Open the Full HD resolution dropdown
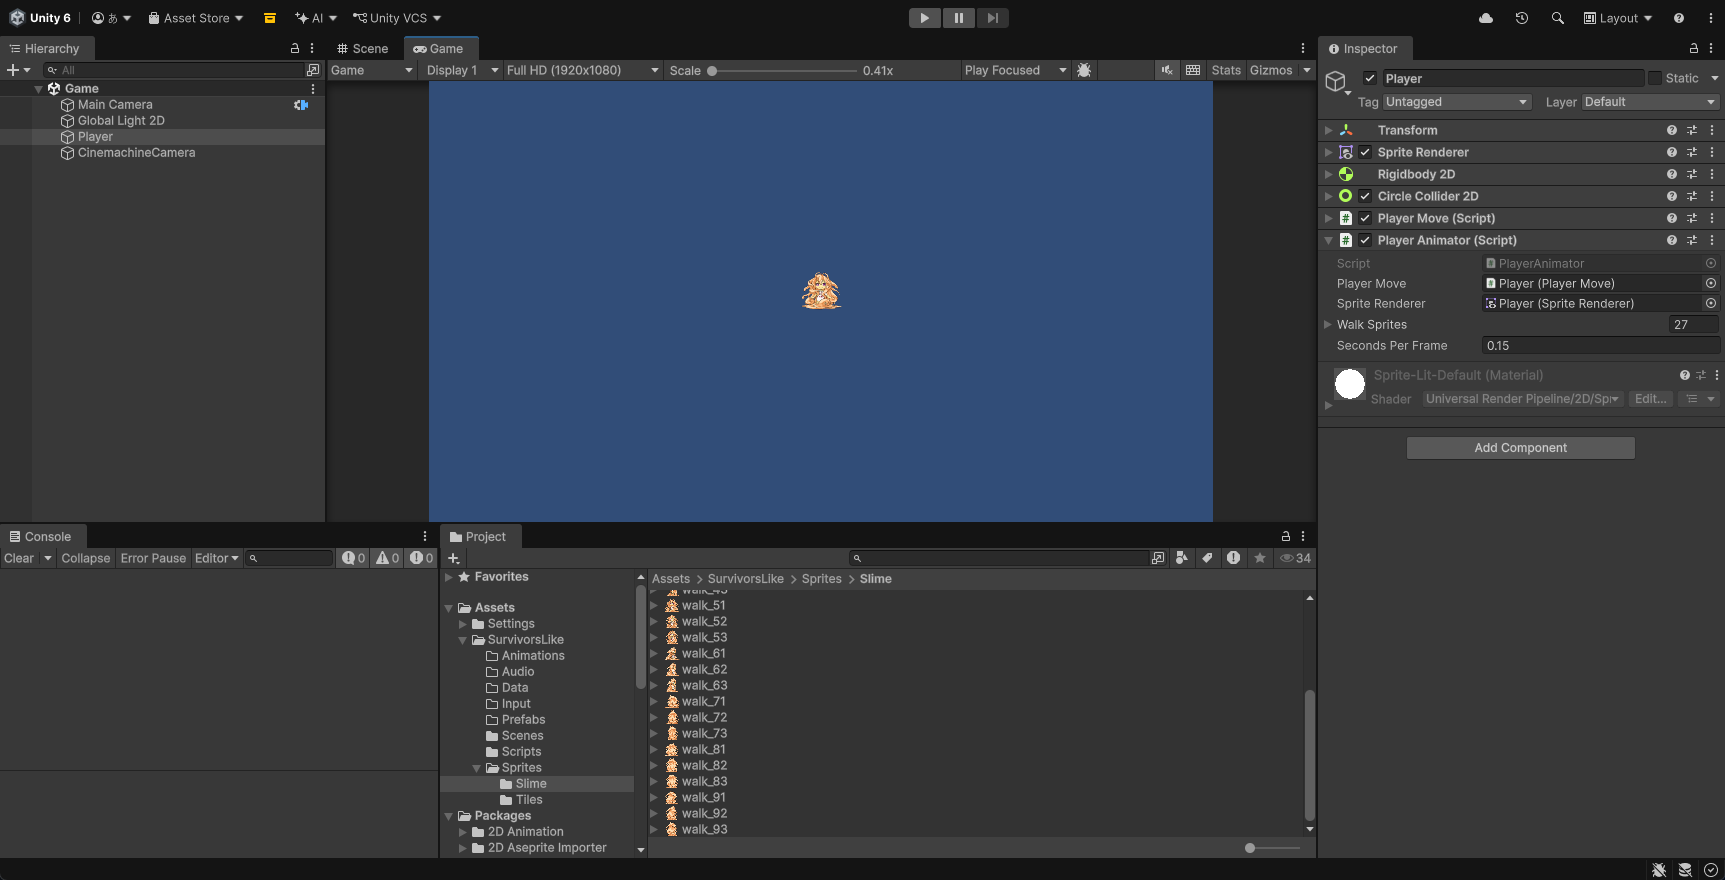Screen dimensions: 1725x880 pos(583,70)
